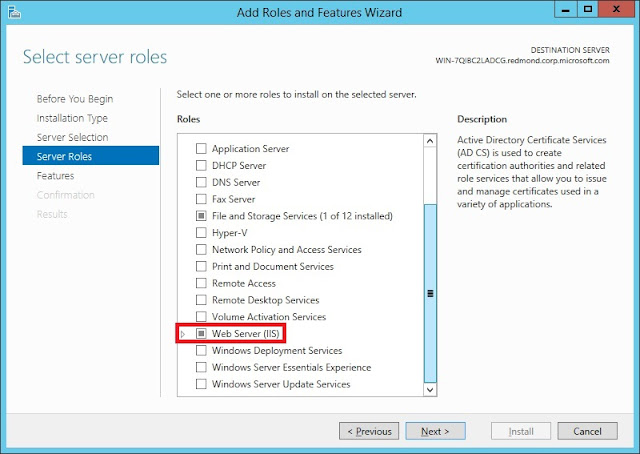Viewport: 640px width, 454px height.
Task: Select Windows Server Update Services checkbox
Action: click(x=201, y=384)
